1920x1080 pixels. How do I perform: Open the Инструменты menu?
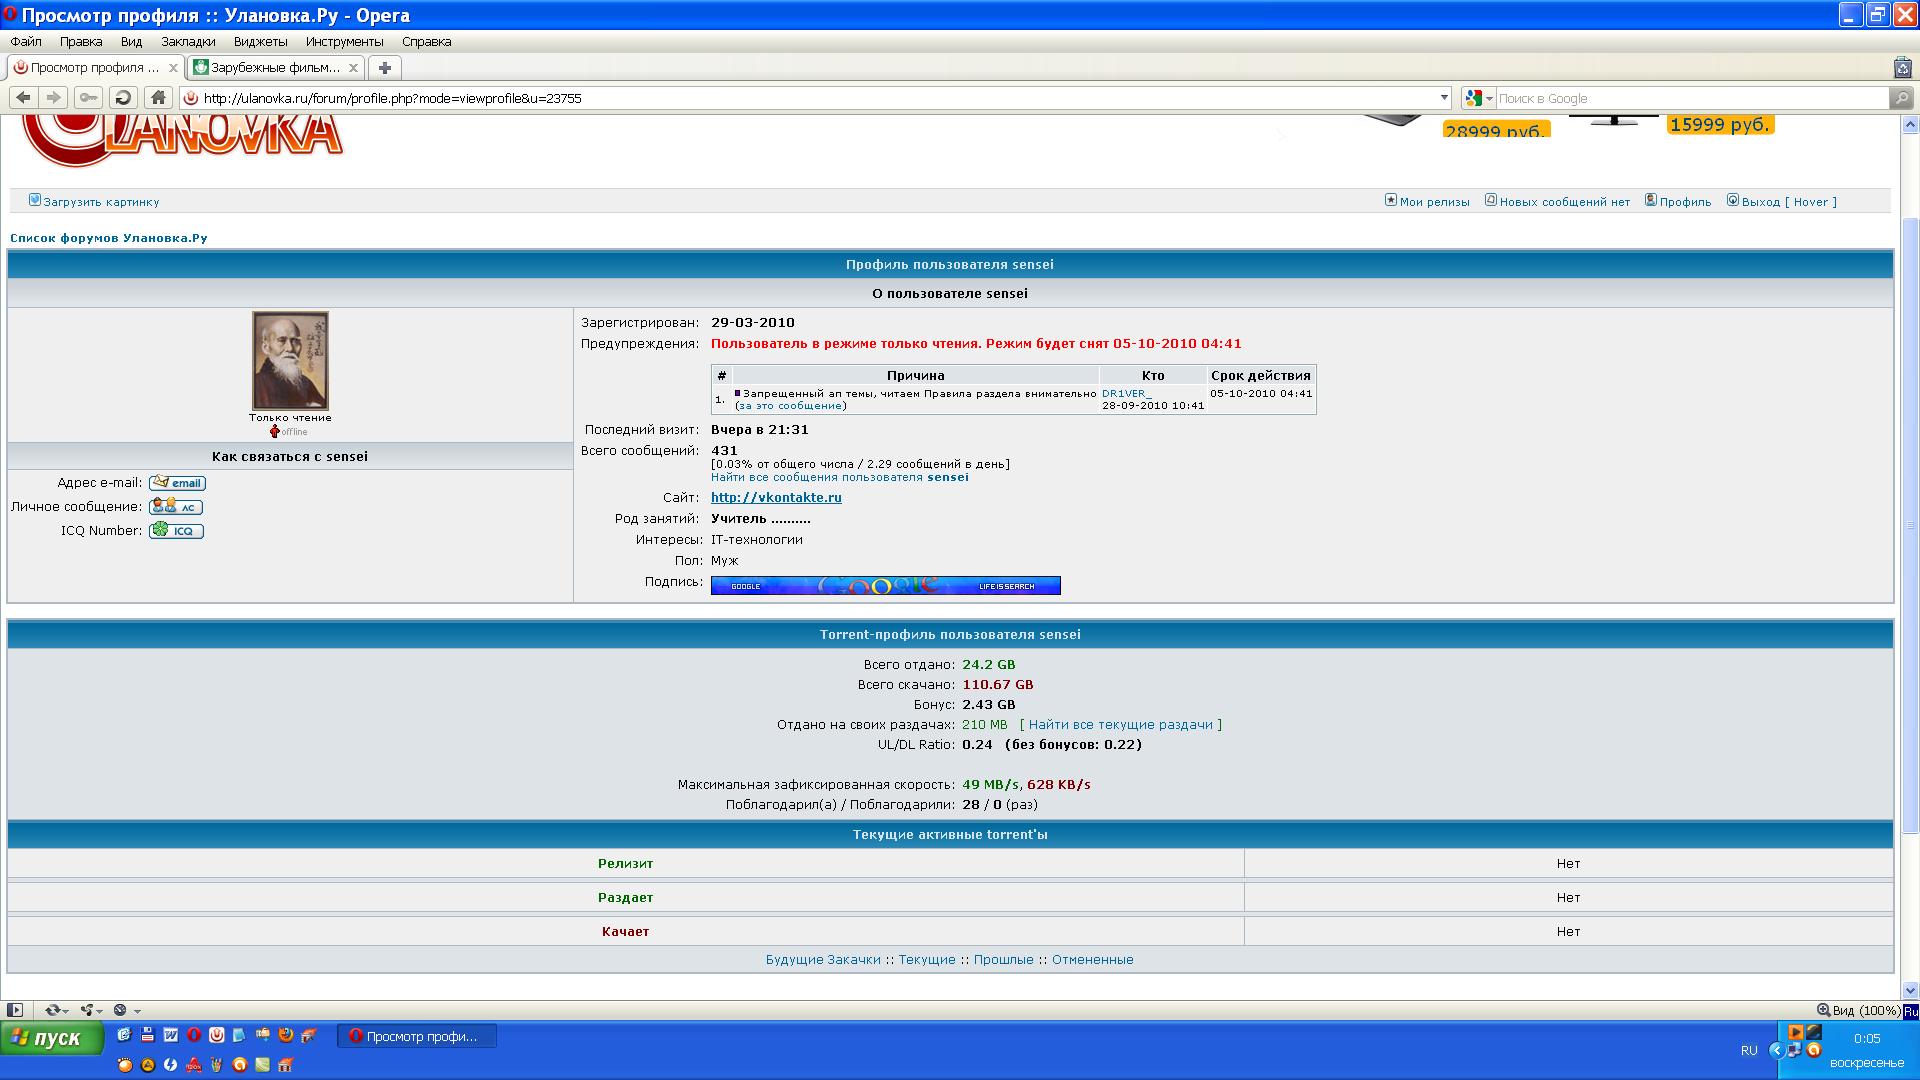(346, 41)
